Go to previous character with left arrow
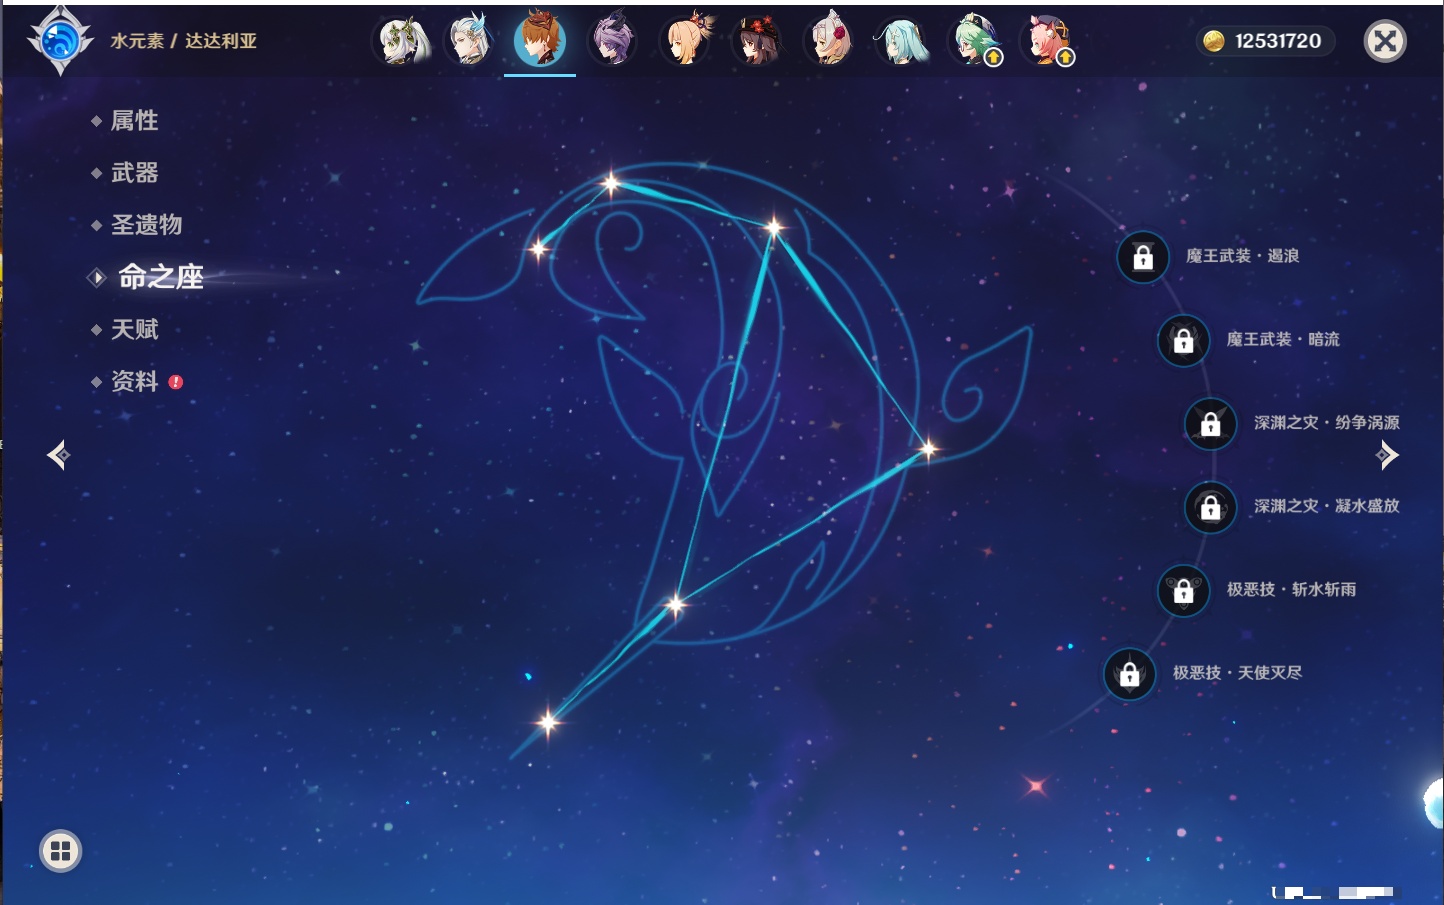 coord(58,456)
